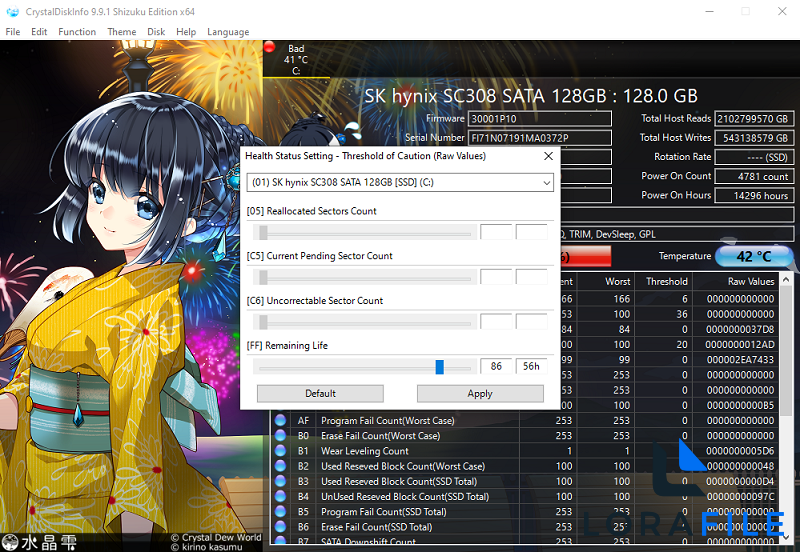Click the status orb in the B3 row

280,481
